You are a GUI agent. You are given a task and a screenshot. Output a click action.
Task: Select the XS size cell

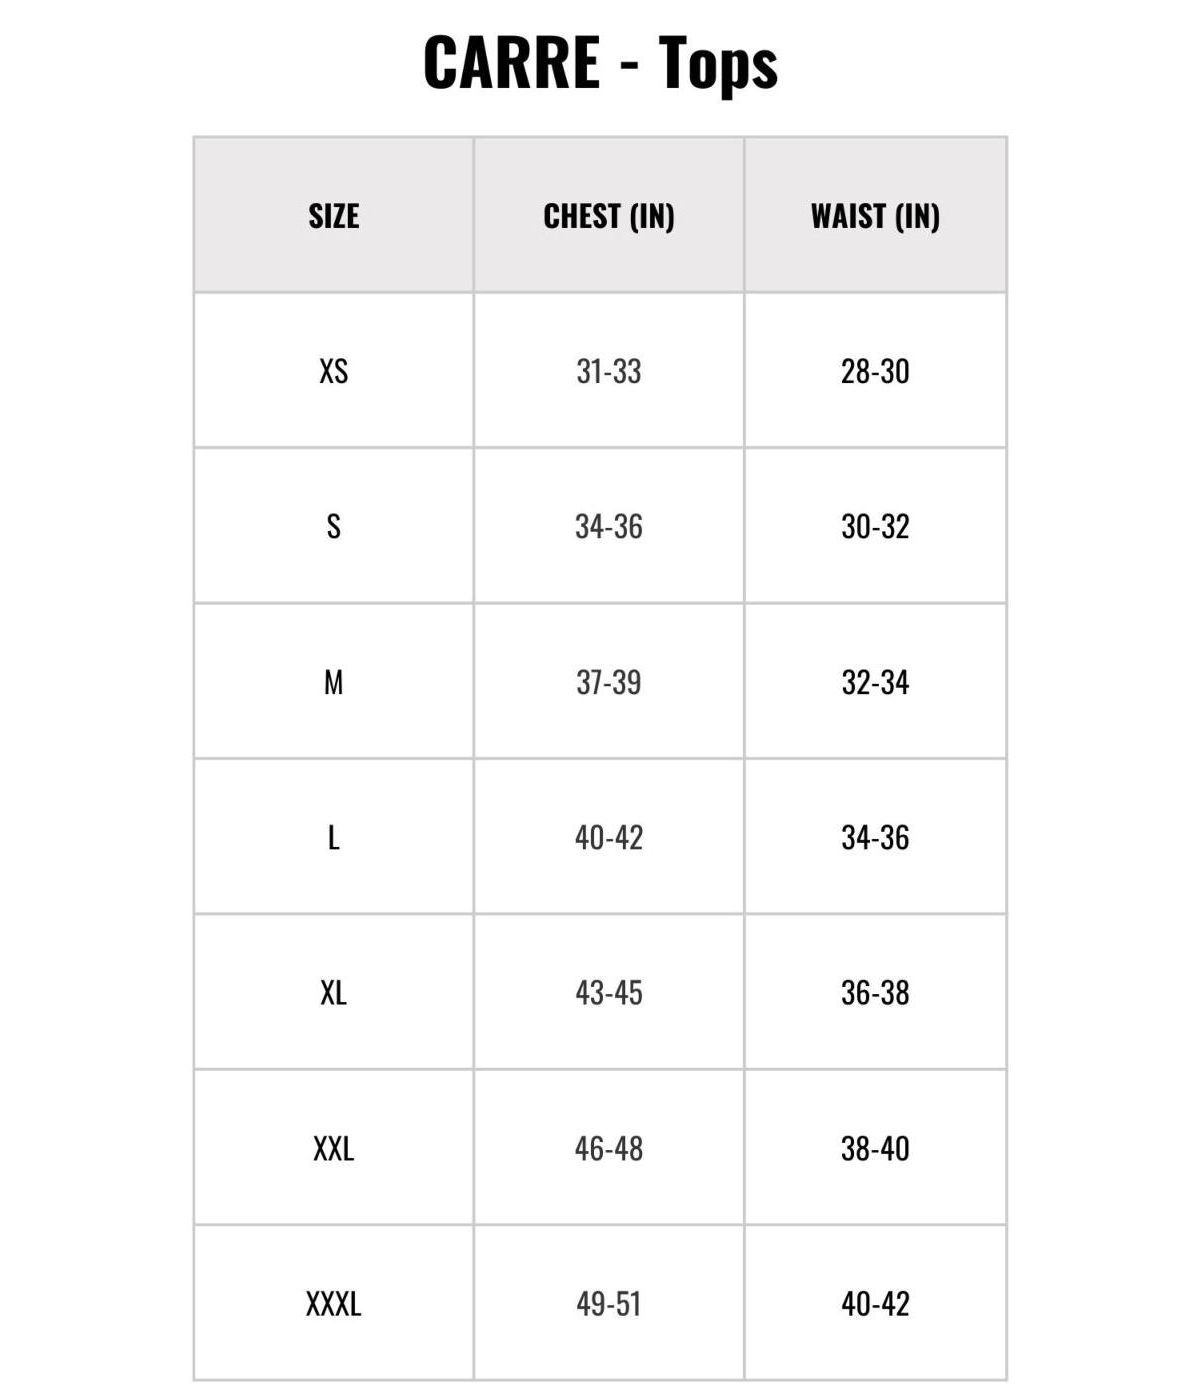pos(334,371)
